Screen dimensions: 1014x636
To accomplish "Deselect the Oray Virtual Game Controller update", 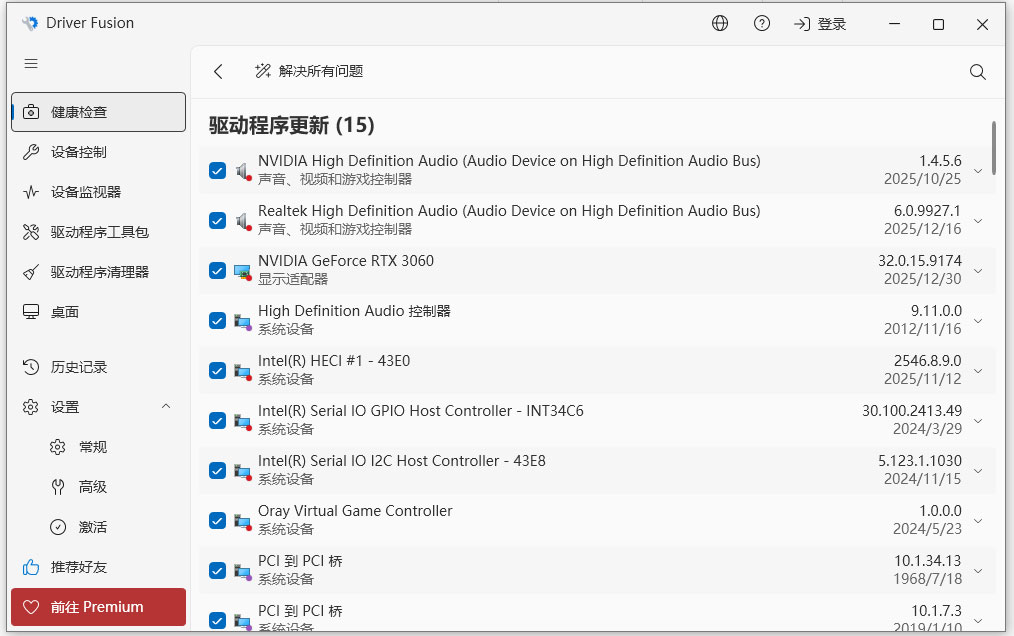I will (217, 520).
